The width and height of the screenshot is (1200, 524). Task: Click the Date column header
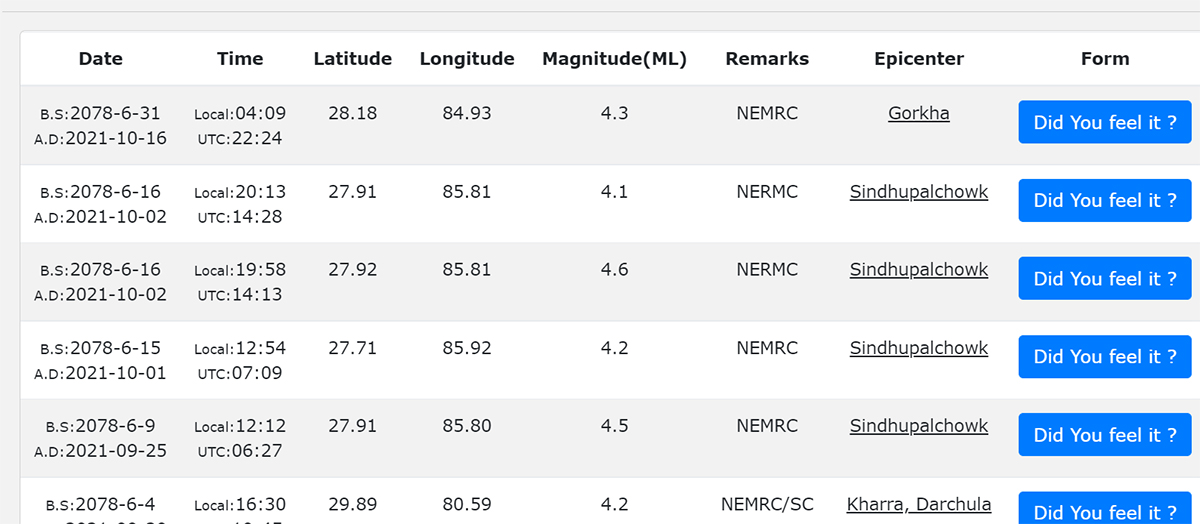[x=101, y=59]
